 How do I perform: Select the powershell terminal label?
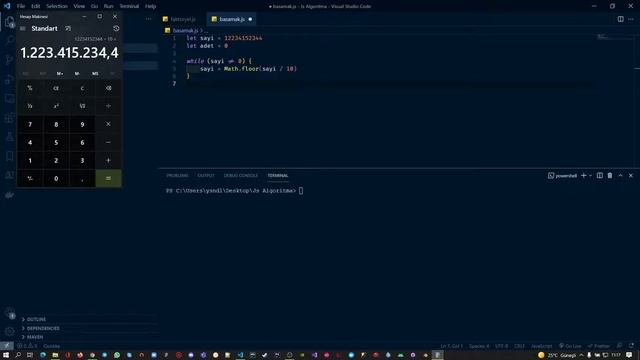coord(562,176)
